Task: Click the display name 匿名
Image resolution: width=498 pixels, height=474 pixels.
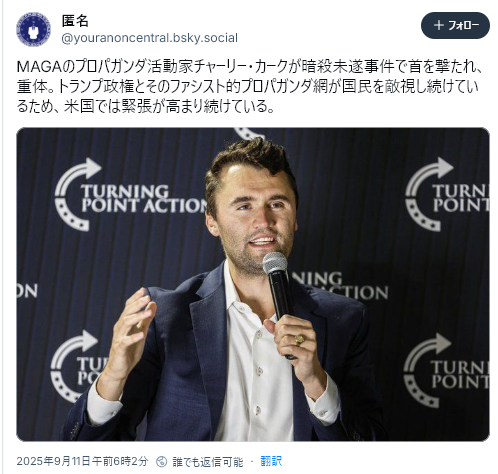Action: (x=75, y=21)
